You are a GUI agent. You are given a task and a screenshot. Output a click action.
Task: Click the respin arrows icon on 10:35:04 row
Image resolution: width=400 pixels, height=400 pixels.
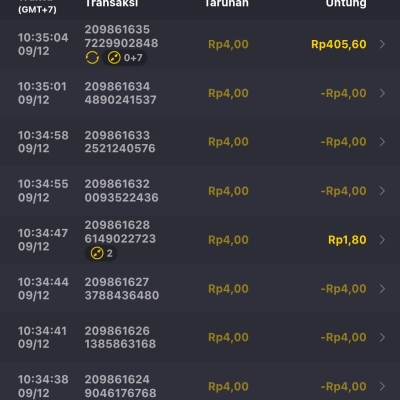(x=92, y=58)
